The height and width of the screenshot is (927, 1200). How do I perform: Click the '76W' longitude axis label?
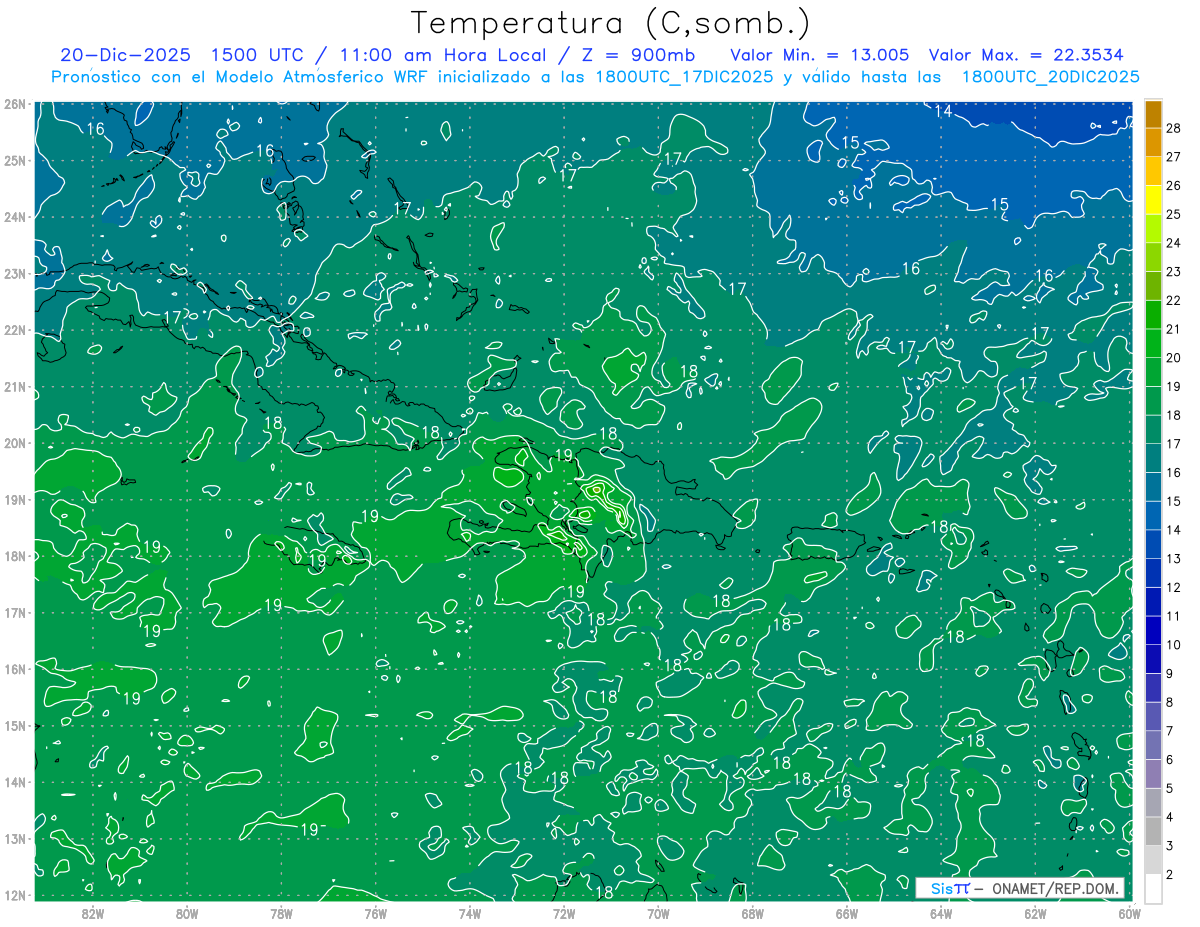tap(375, 913)
